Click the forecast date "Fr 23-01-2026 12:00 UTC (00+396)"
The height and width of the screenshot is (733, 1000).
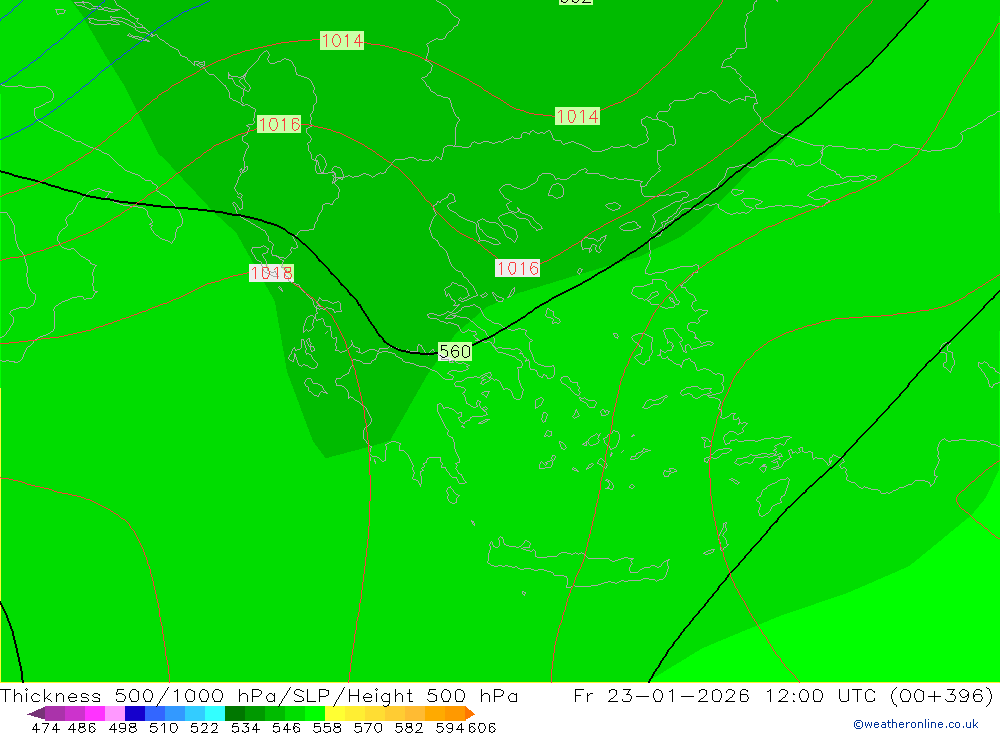pyautogui.click(x=783, y=695)
